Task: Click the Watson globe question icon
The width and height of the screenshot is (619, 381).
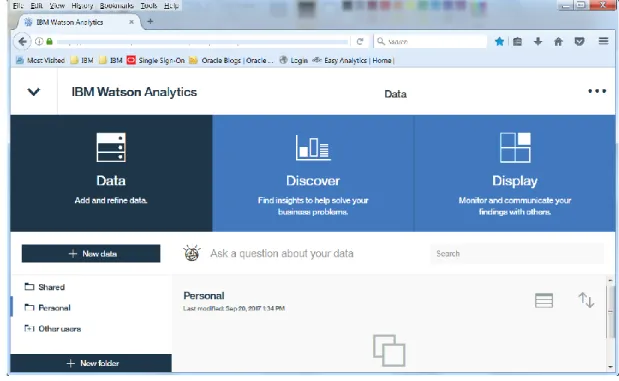Action: click(x=192, y=253)
